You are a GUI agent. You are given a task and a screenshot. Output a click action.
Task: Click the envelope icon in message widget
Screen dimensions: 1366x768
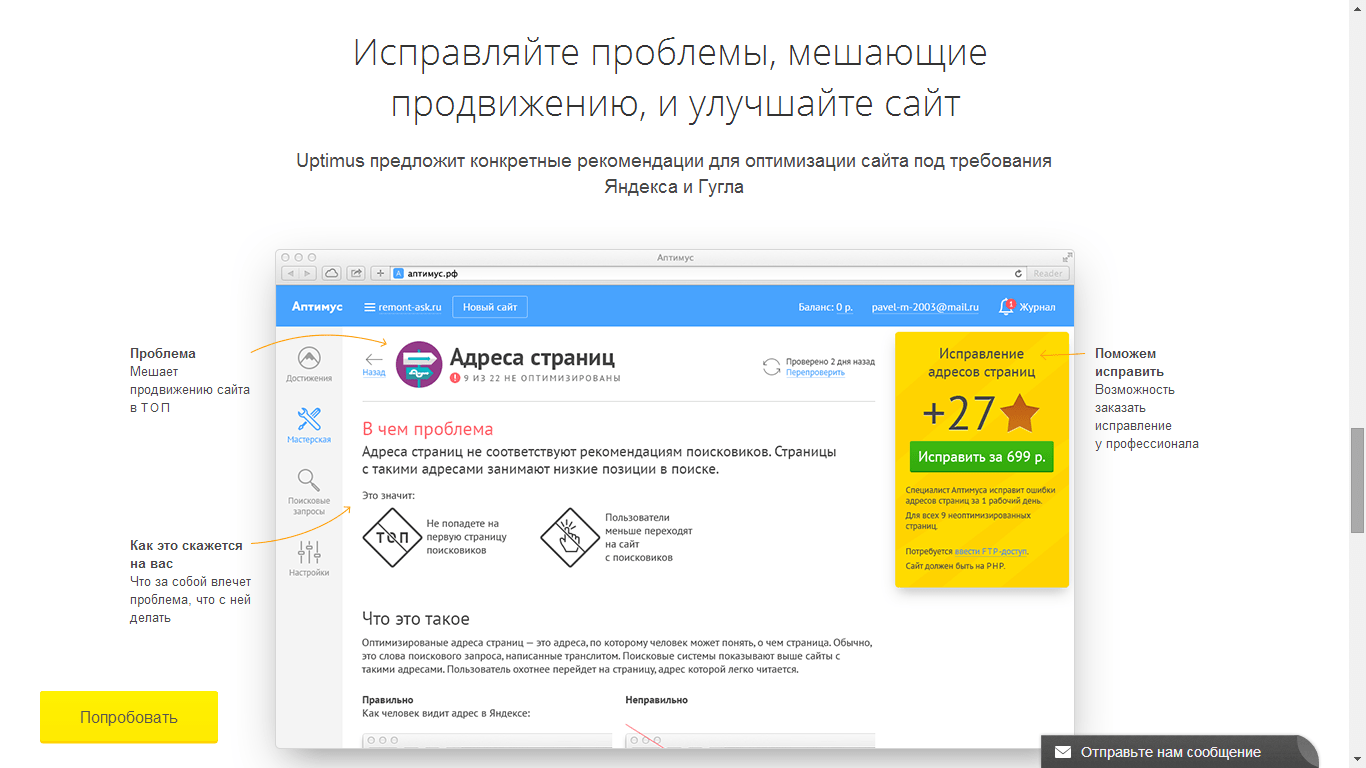1063,752
